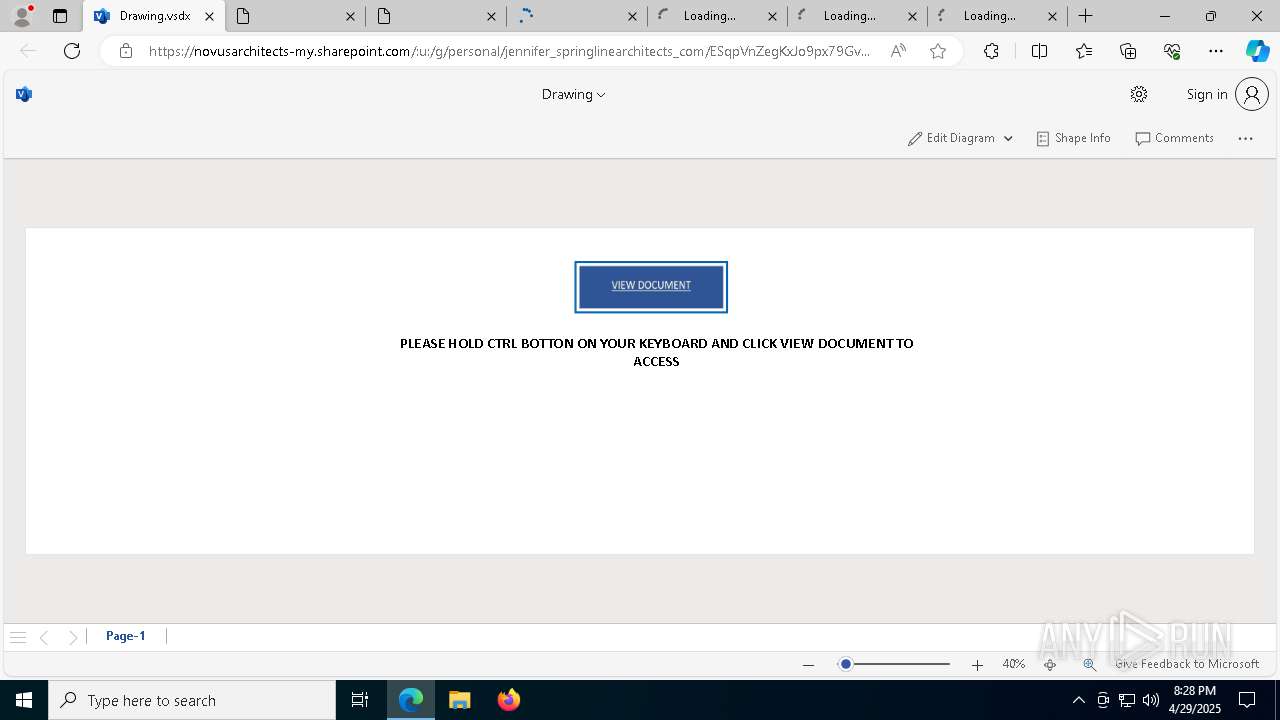
Task: Zoom in with the plus icon
Action: 977,665
